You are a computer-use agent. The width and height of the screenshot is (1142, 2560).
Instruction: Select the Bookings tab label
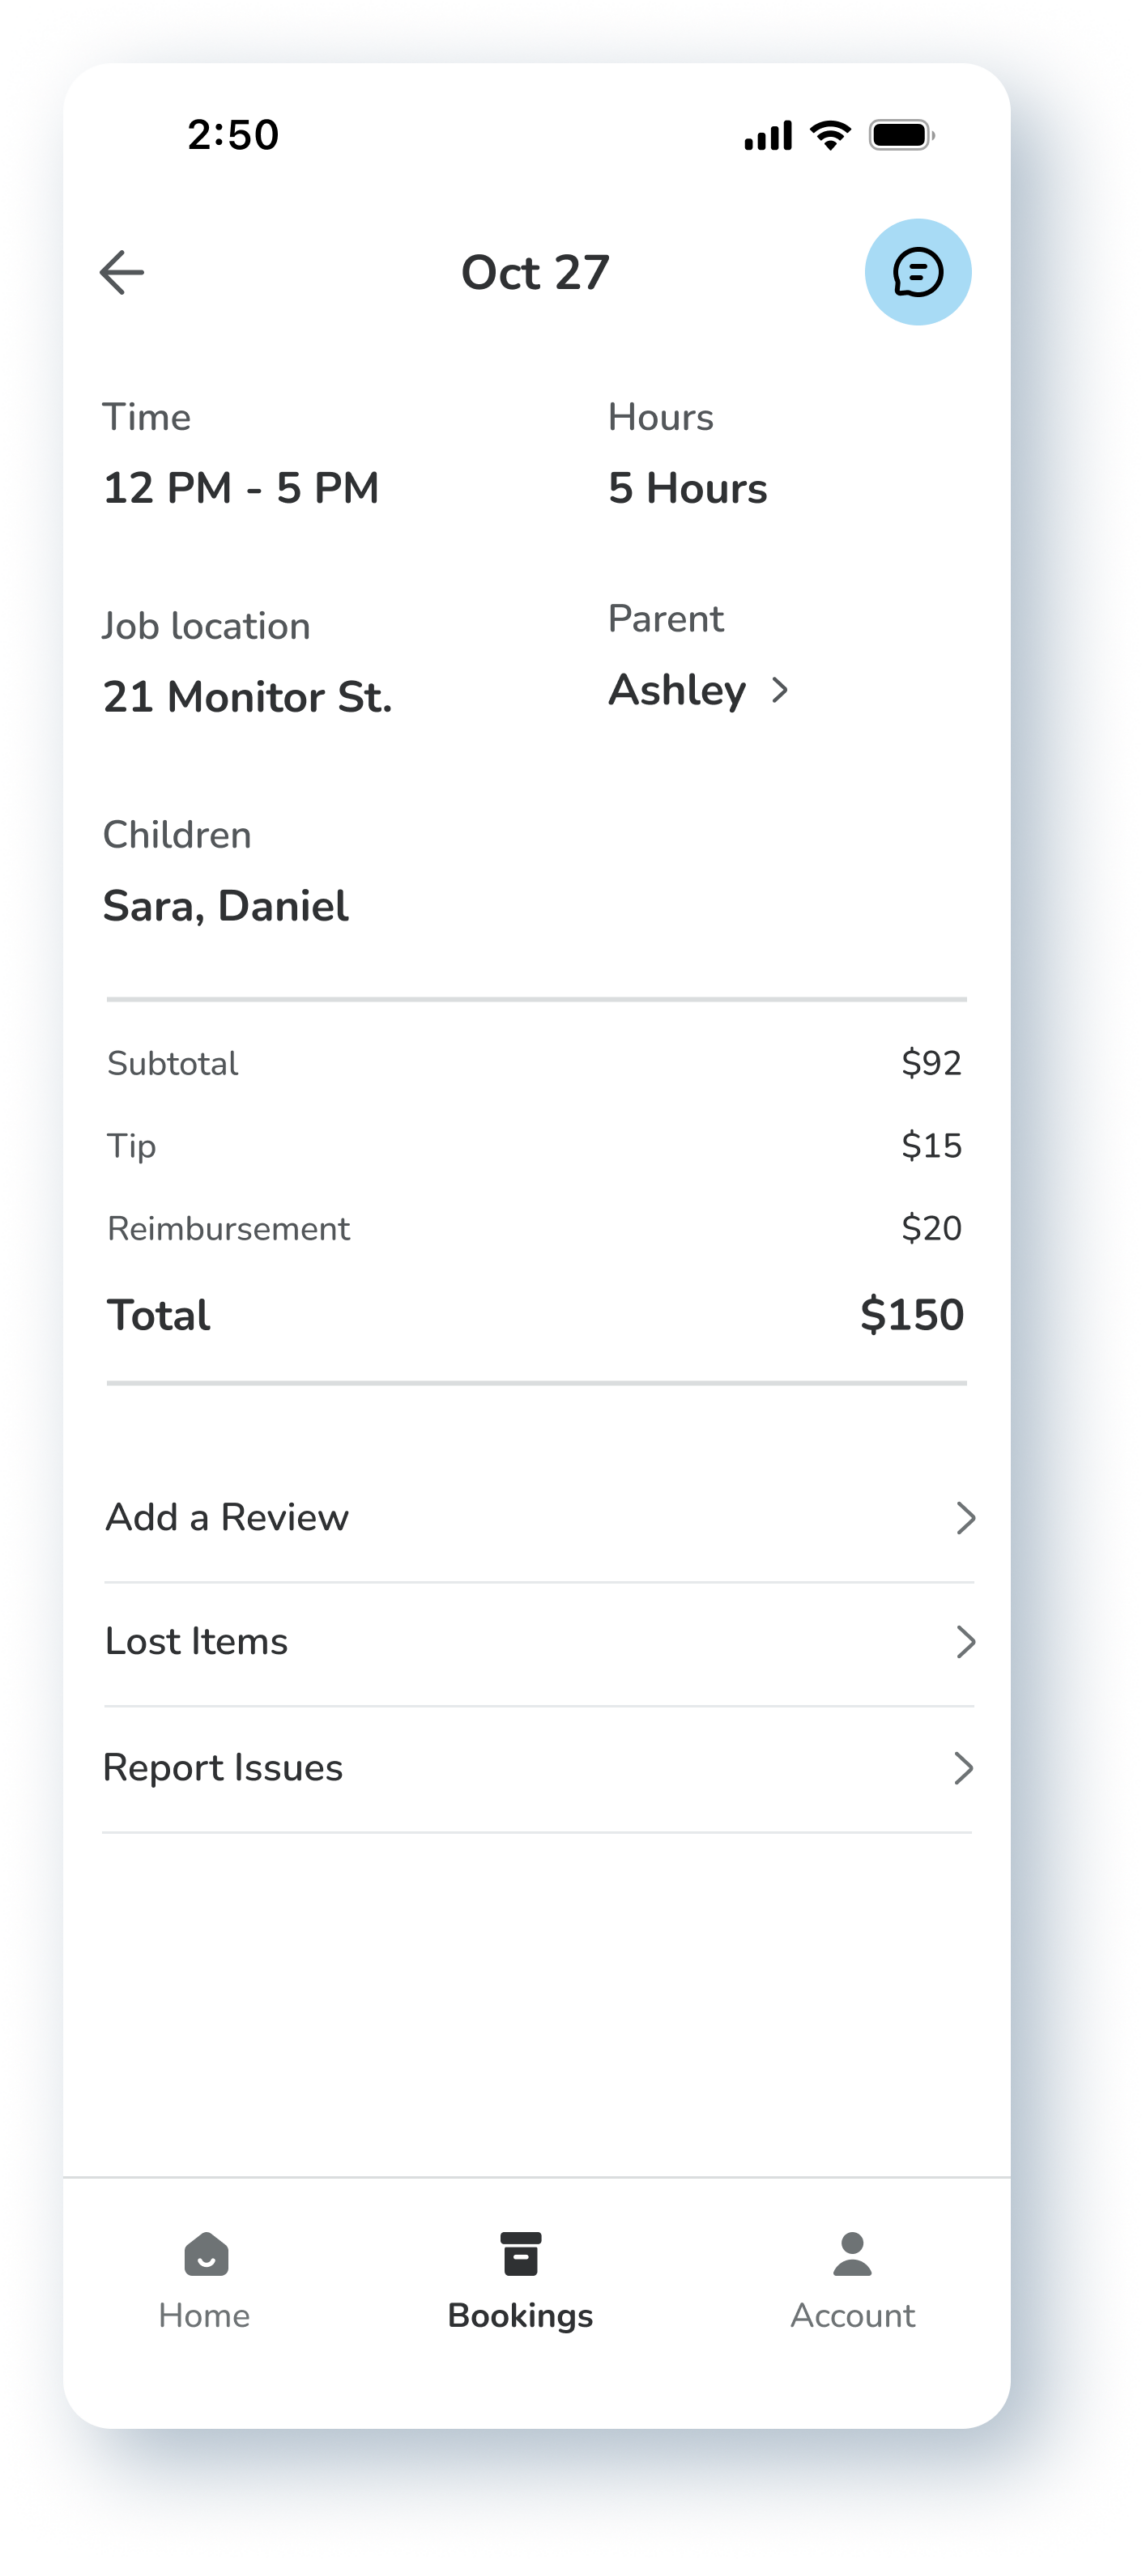pyautogui.click(x=520, y=2316)
